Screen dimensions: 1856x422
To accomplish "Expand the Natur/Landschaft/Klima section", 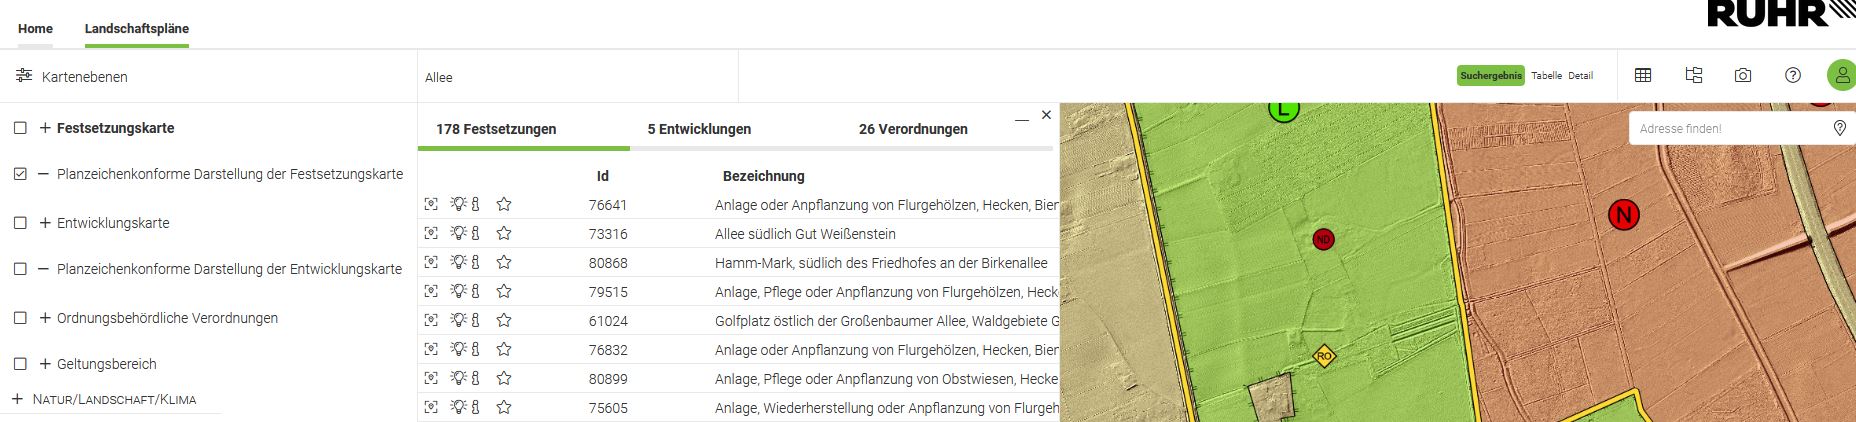I will coord(17,399).
